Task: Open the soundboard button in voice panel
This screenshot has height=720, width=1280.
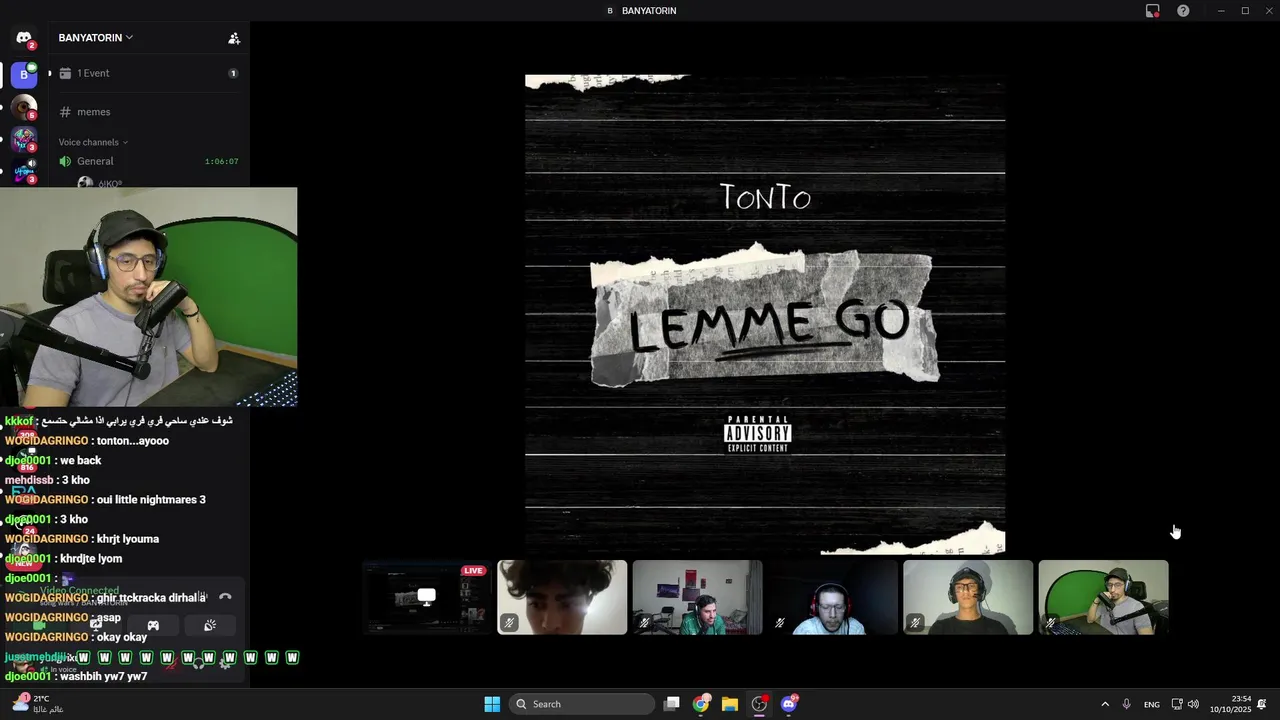Action: tap(210, 625)
